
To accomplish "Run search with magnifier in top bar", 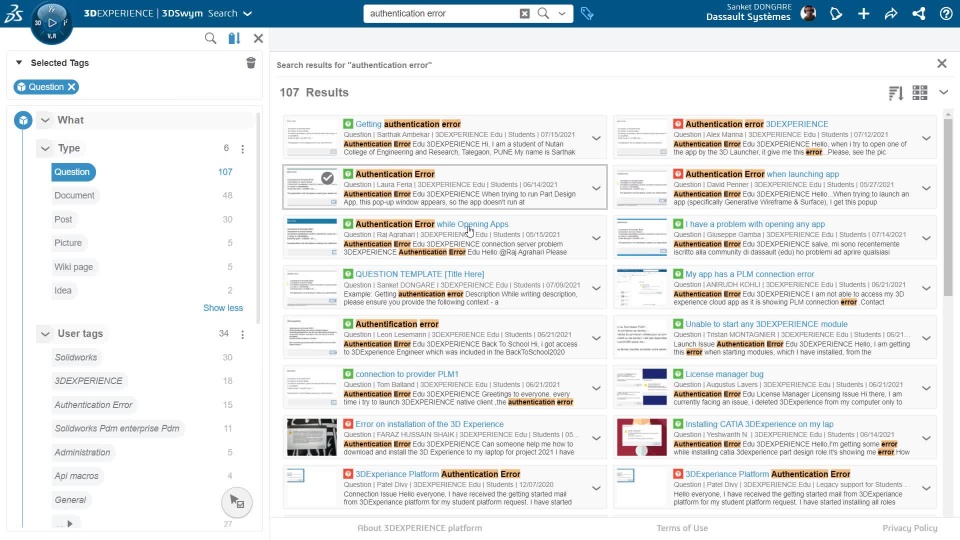I will pos(543,13).
